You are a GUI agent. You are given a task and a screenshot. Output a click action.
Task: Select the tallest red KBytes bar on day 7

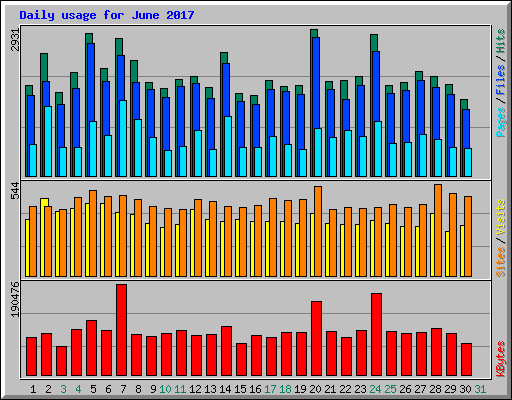coord(121,330)
